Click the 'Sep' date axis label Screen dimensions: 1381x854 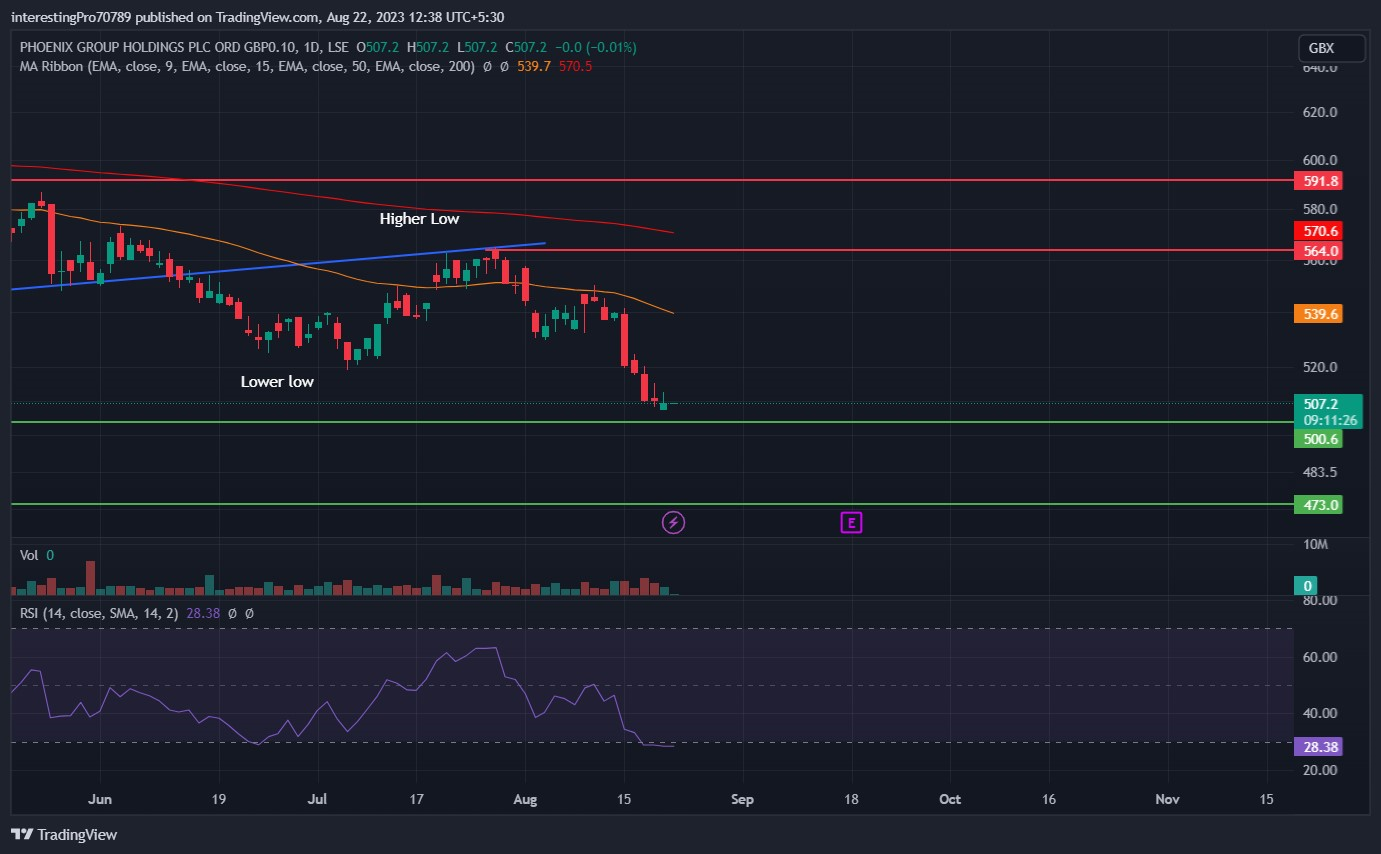(x=741, y=799)
